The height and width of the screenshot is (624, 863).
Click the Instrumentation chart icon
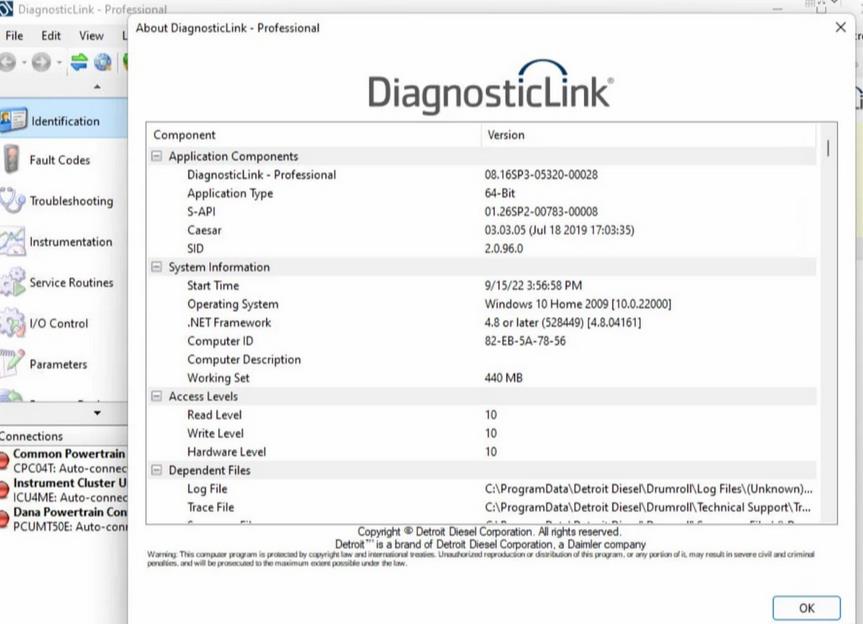[13, 242]
